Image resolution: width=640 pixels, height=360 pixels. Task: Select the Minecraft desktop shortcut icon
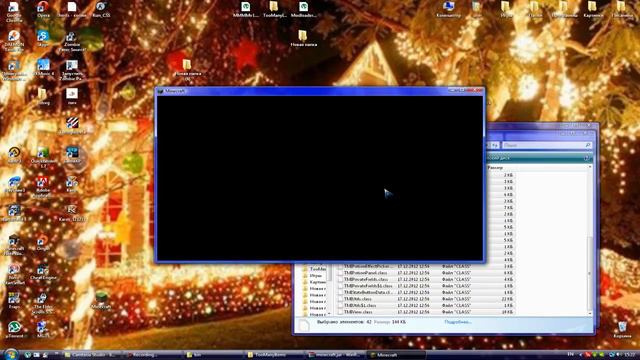[101, 301]
